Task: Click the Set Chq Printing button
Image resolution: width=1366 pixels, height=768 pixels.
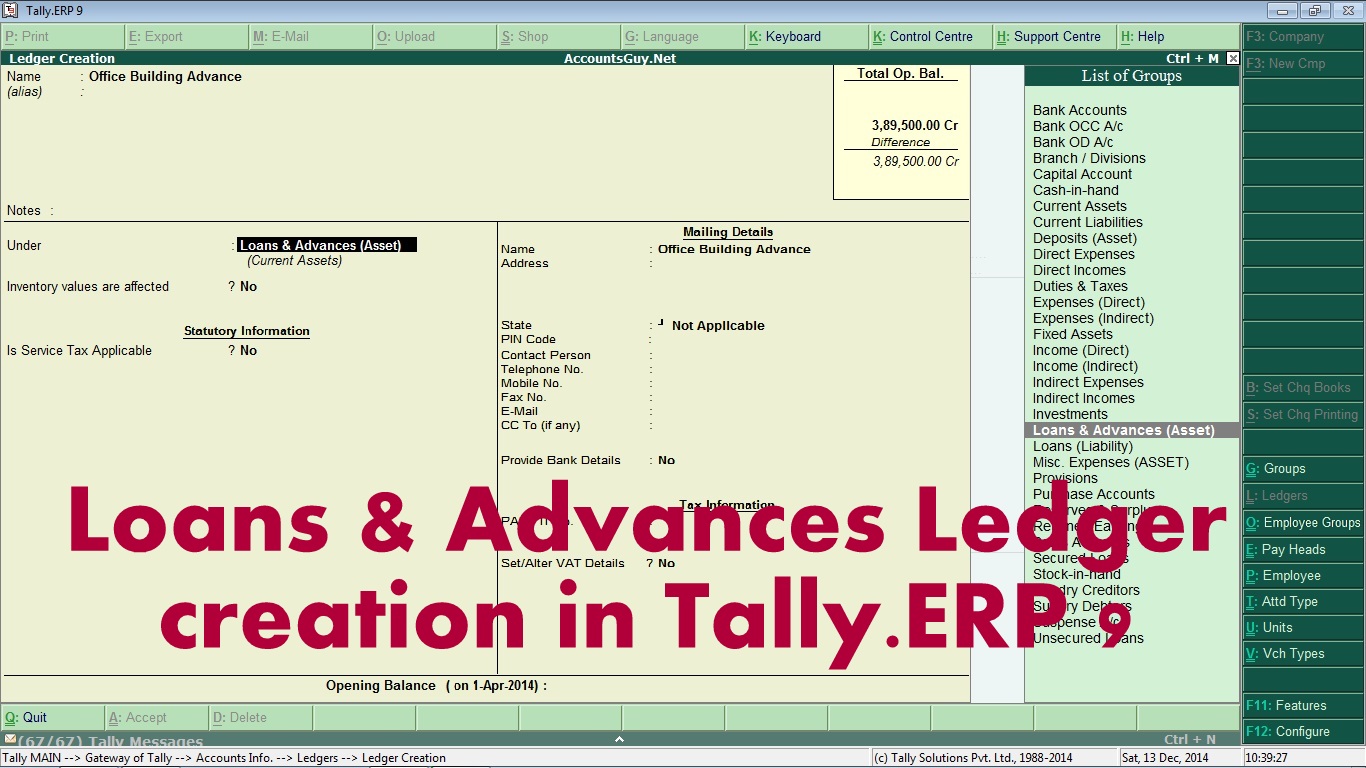Action: click(1303, 415)
